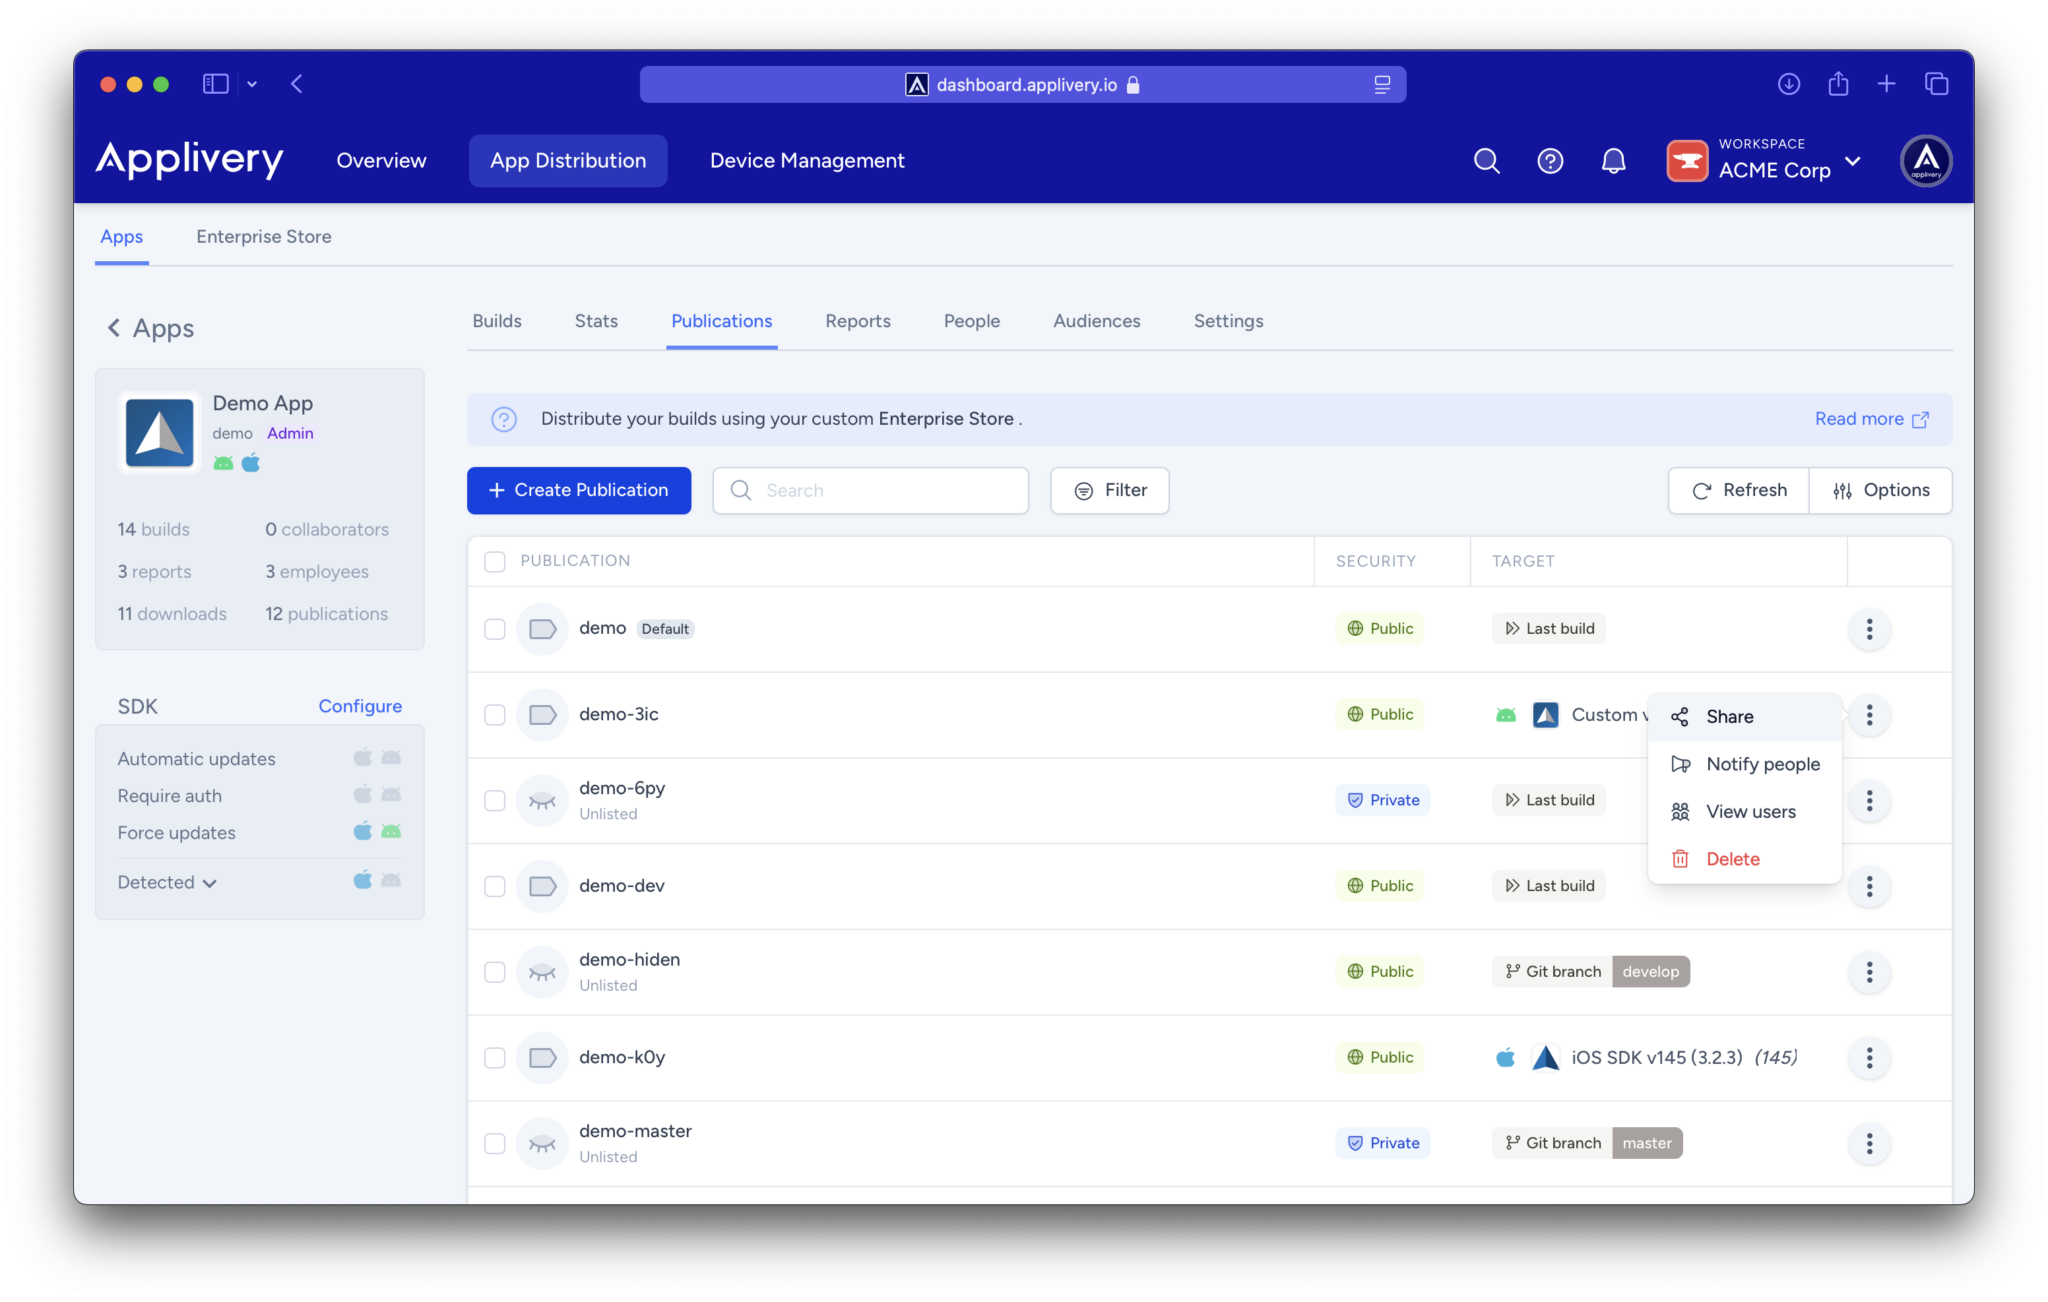The height and width of the screenshot is (1302, 2048).
Task: Choose View users from the context menu
Action: (1745, 812)
